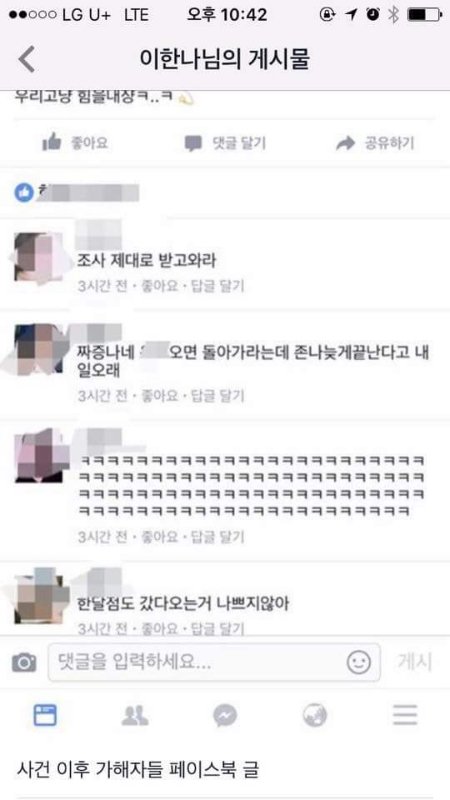Tap 댓글 달기 to comment

225,143
